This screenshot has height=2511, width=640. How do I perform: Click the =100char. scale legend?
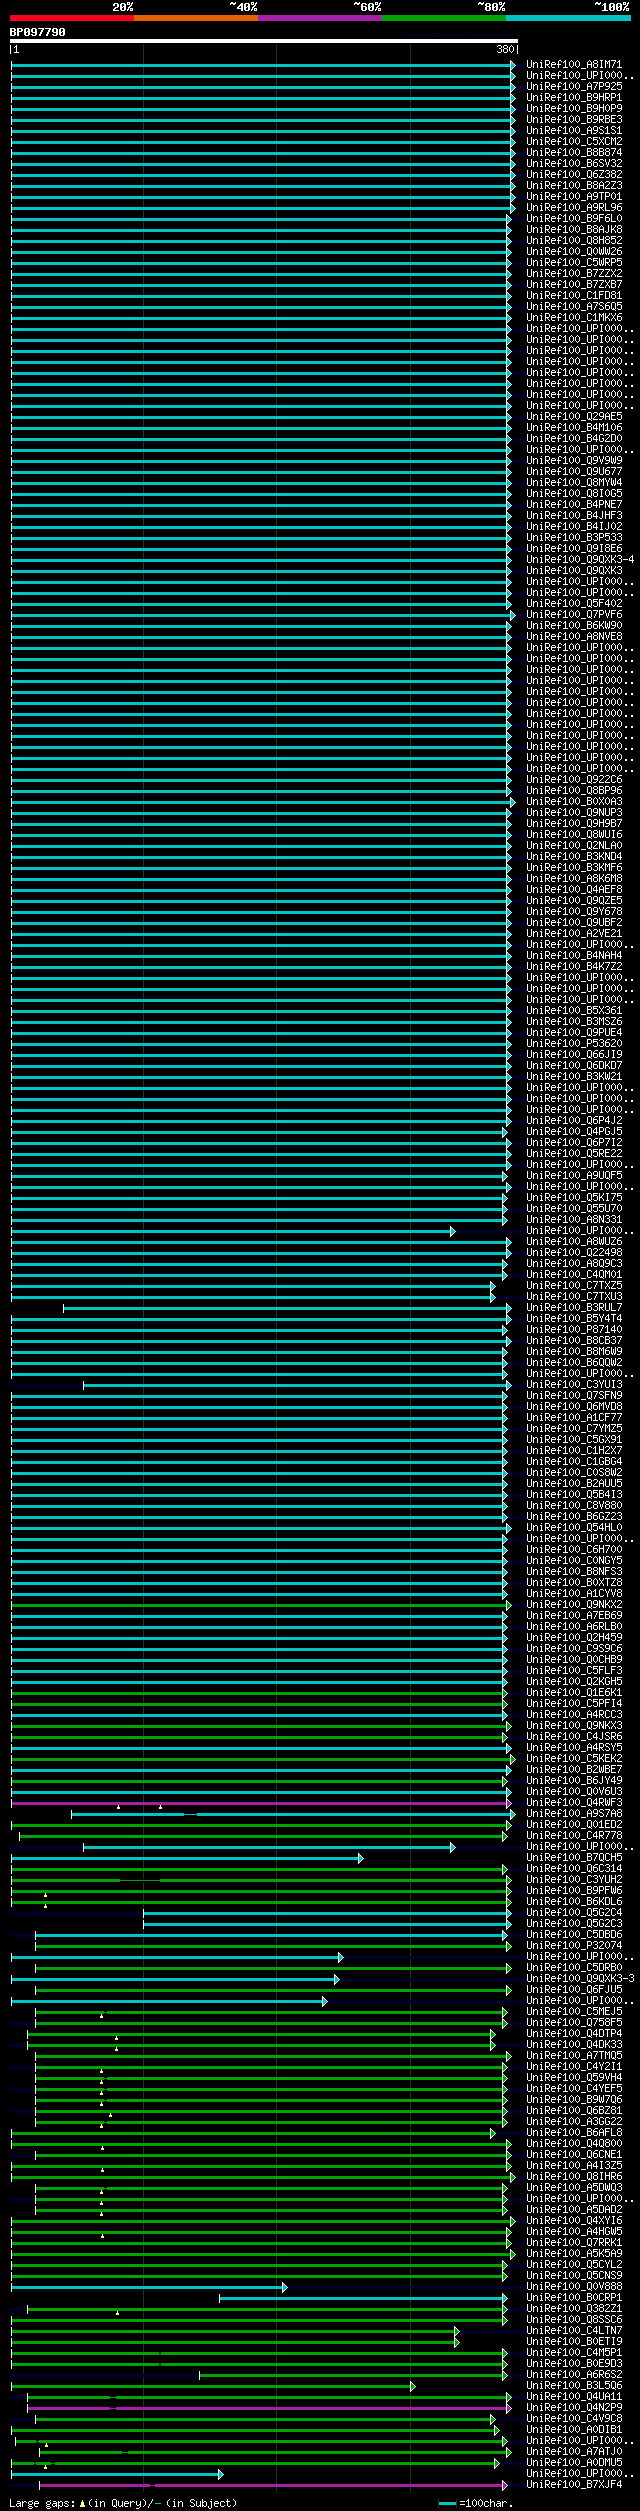click(x=476, y=2503)
